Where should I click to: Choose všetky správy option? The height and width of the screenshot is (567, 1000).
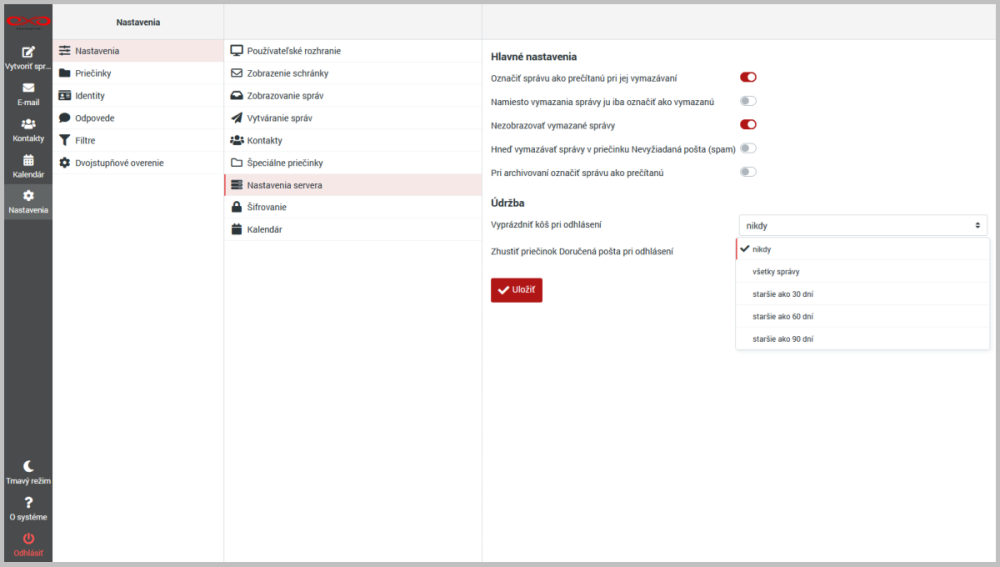[x=863, y=271]
